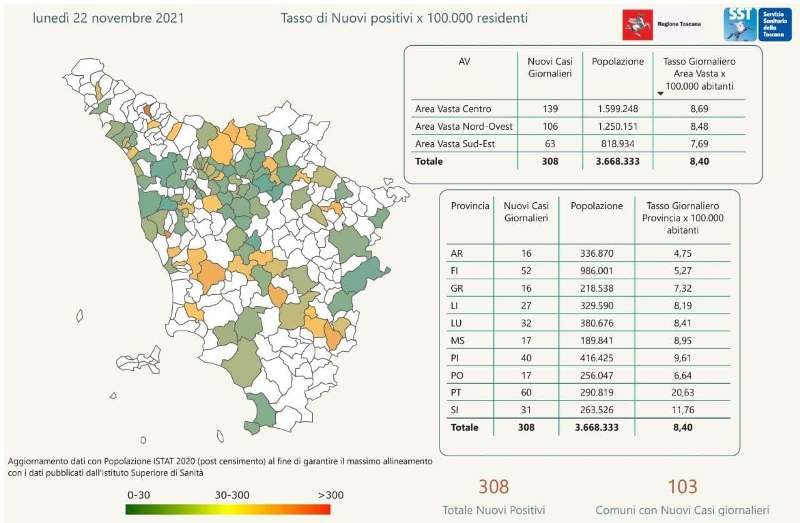The height and width of the screenshot is (523, 800).
Task: Click the 308 Totale Nuovi Positivi card
Action: tap(493, 497)
